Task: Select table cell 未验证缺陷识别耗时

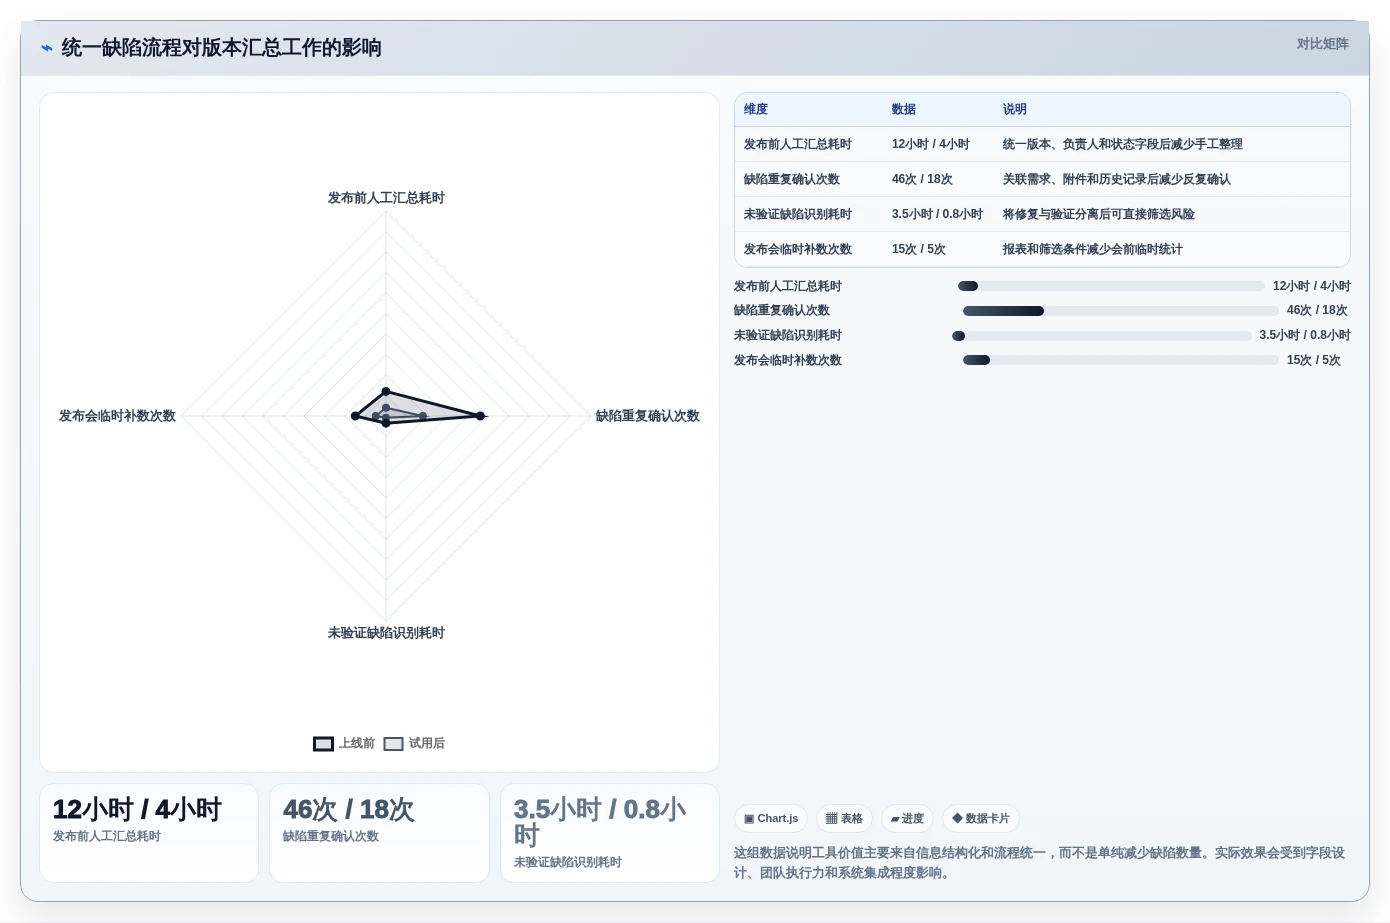Action: point(798,215)
